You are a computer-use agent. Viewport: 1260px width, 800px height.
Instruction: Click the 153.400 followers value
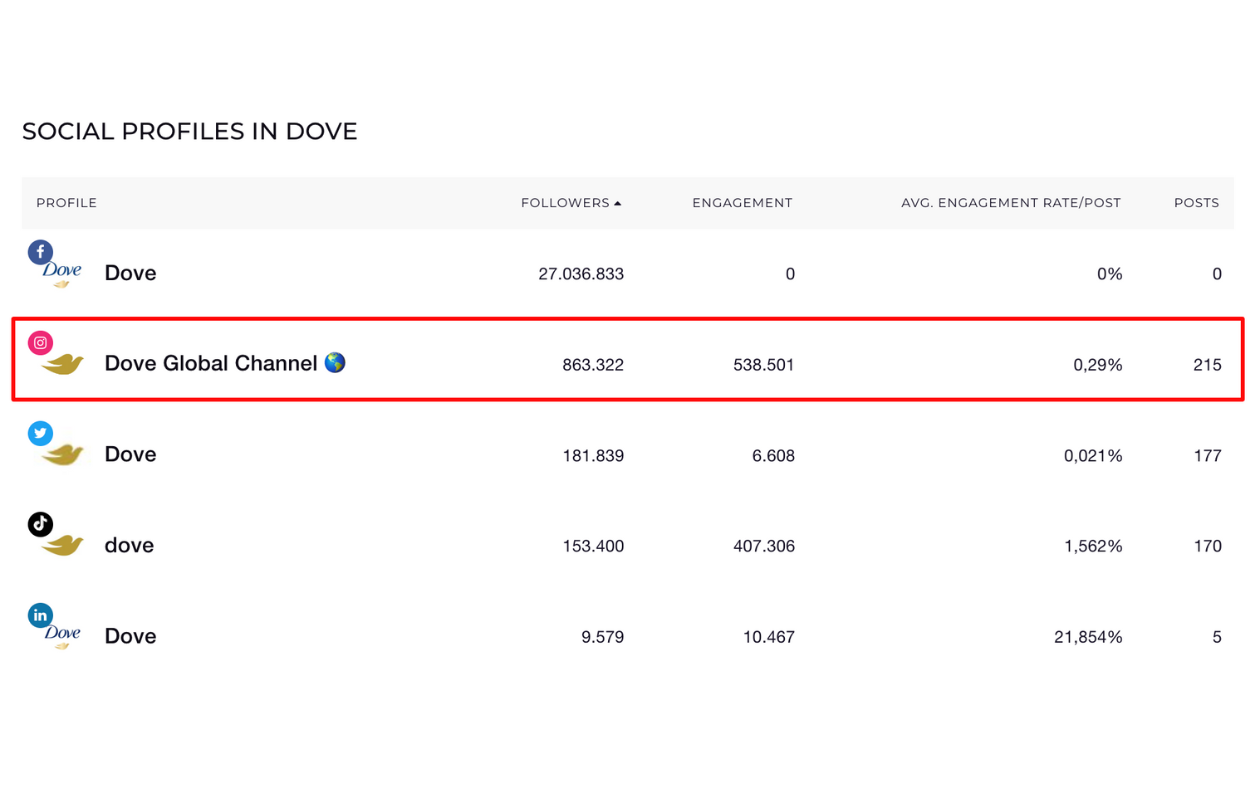[x=593, y=546]
